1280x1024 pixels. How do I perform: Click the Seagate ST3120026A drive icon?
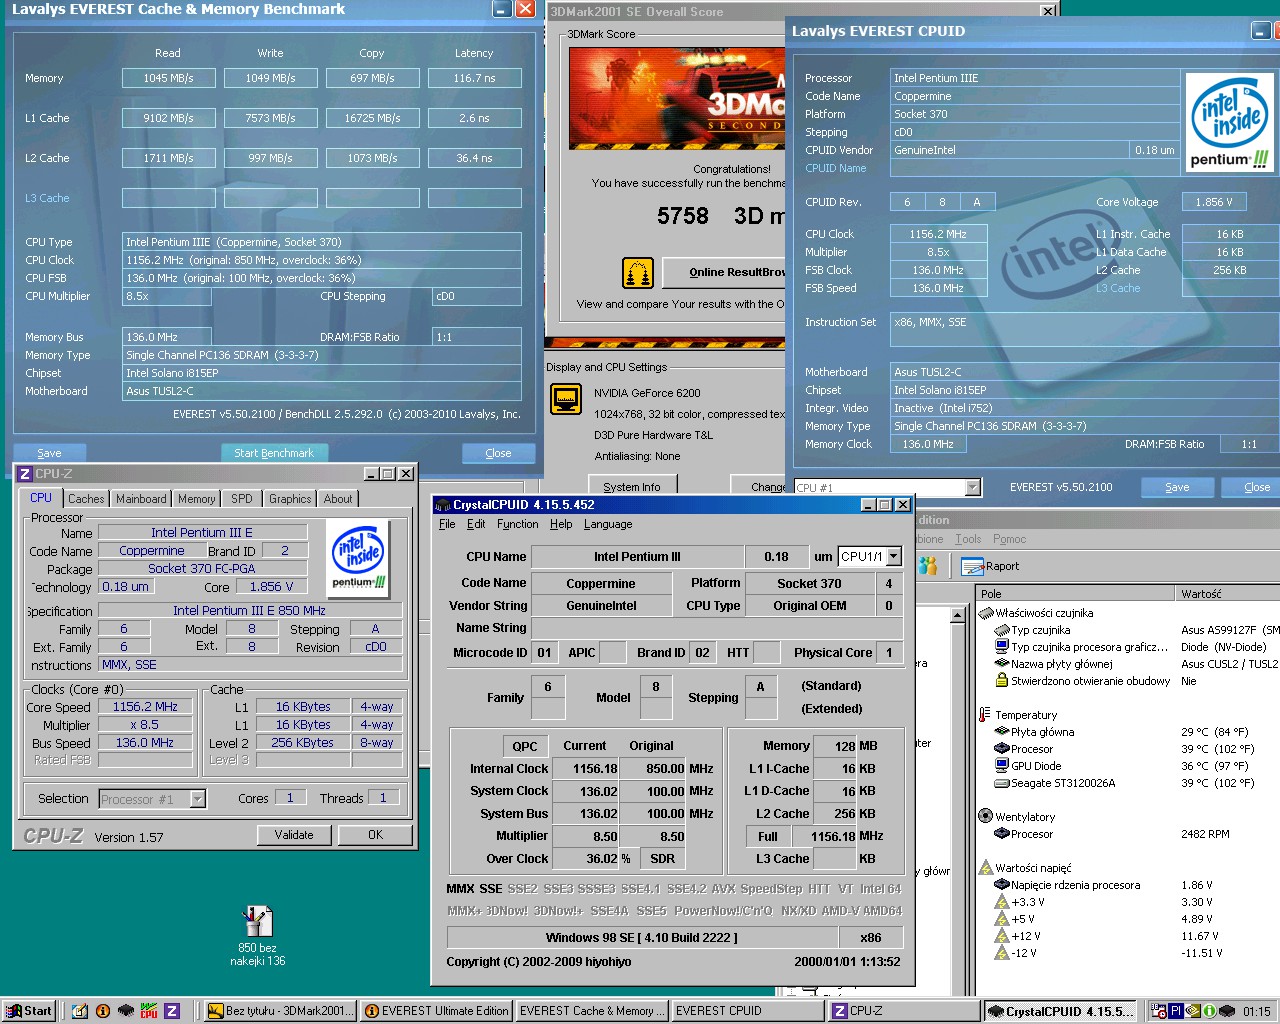pos(1002,783)
